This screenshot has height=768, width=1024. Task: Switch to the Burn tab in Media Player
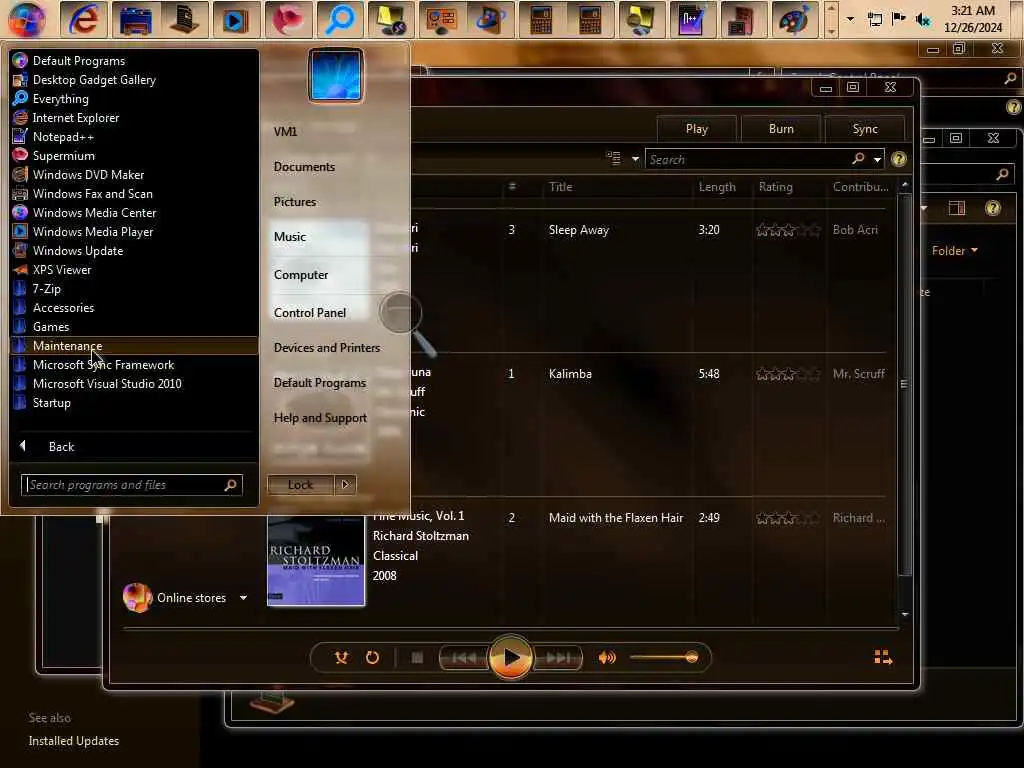pyautogui.click(x=781, y=129)
